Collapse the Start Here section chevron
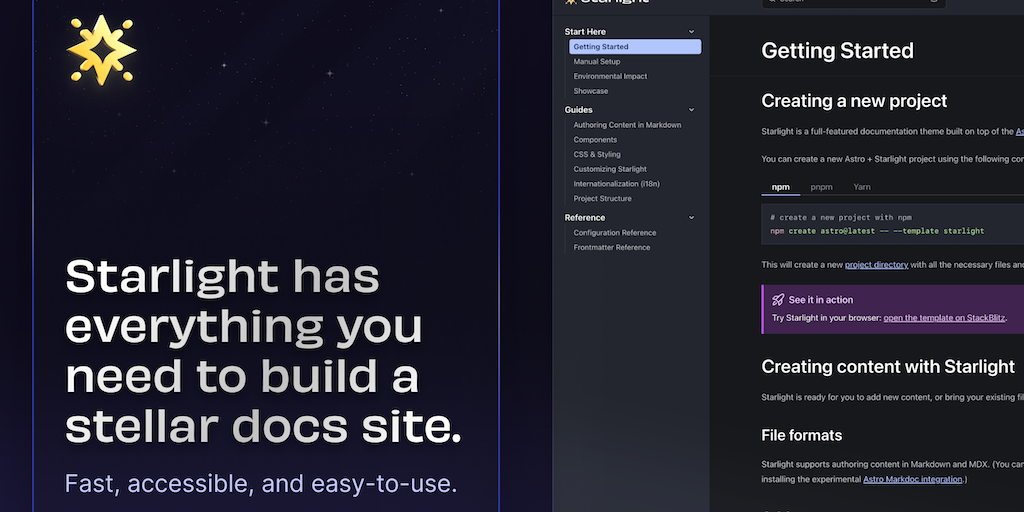This screenshot has height=512, width=1024. click(692, 31)
